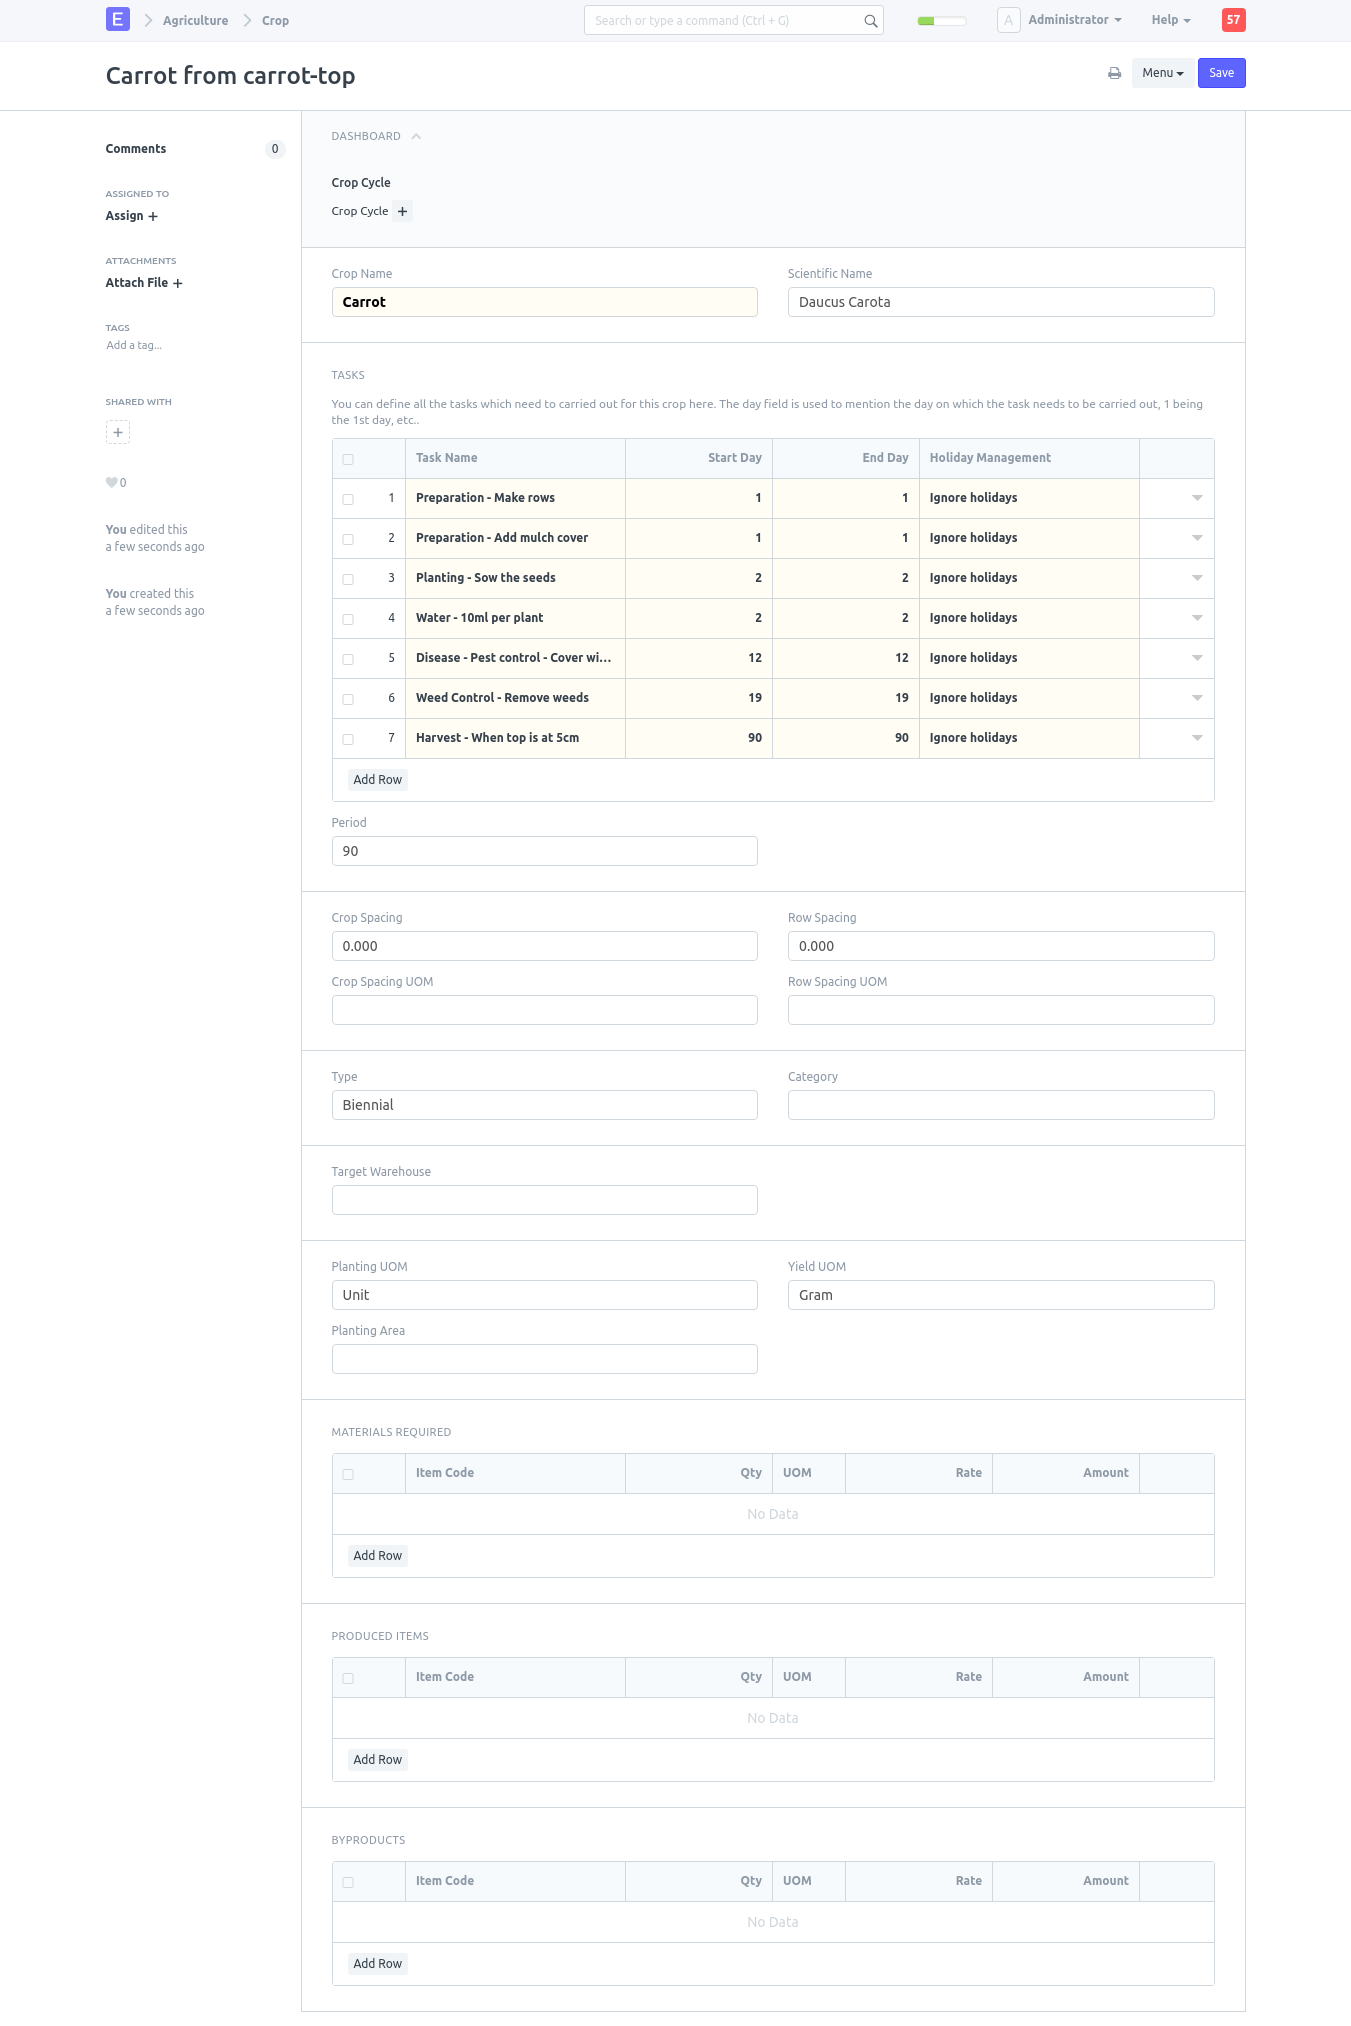
Task: Click the search magnifier icon
Action: 870,21
